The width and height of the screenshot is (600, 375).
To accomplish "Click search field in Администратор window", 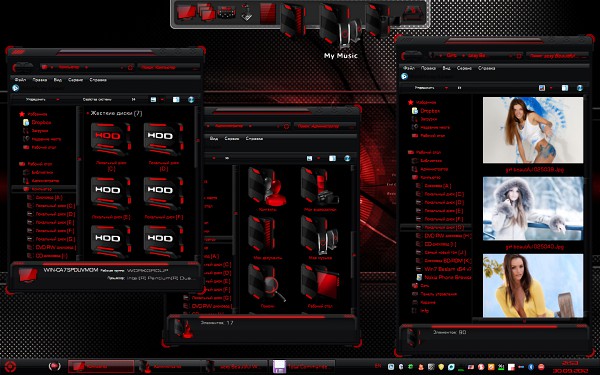I will 326,126.
